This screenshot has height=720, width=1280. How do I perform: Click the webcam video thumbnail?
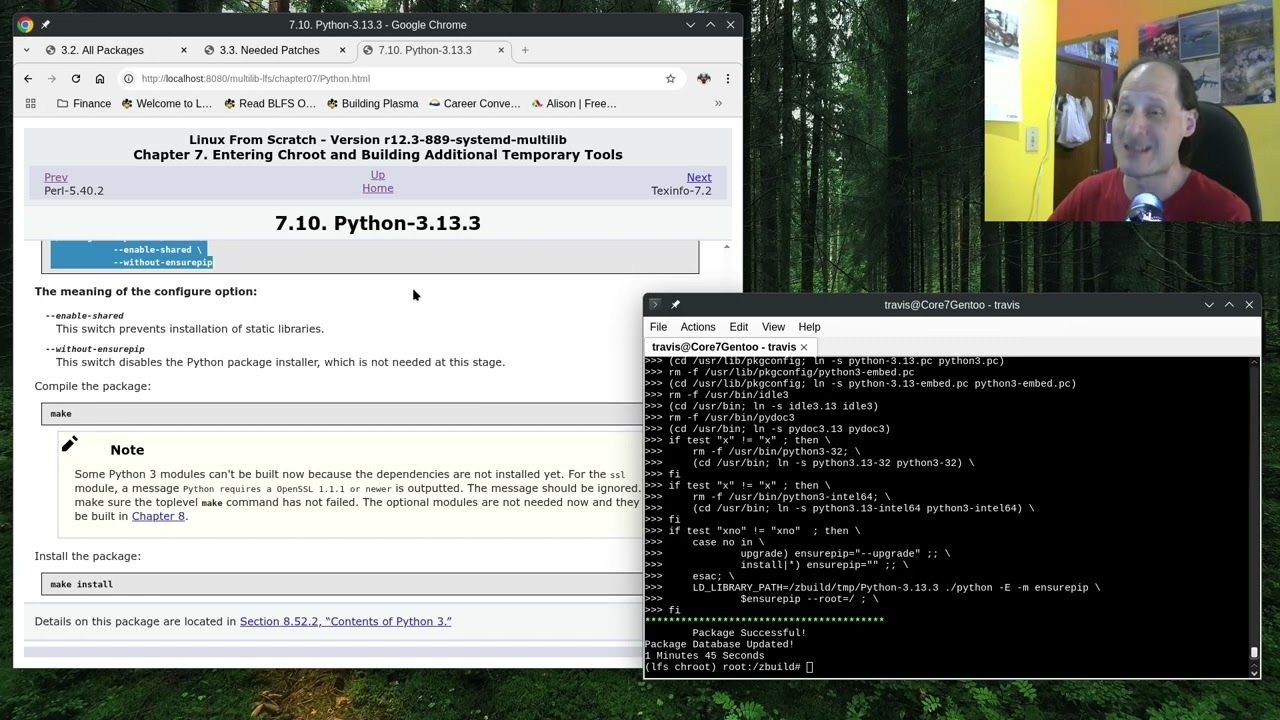[1131, 111]
